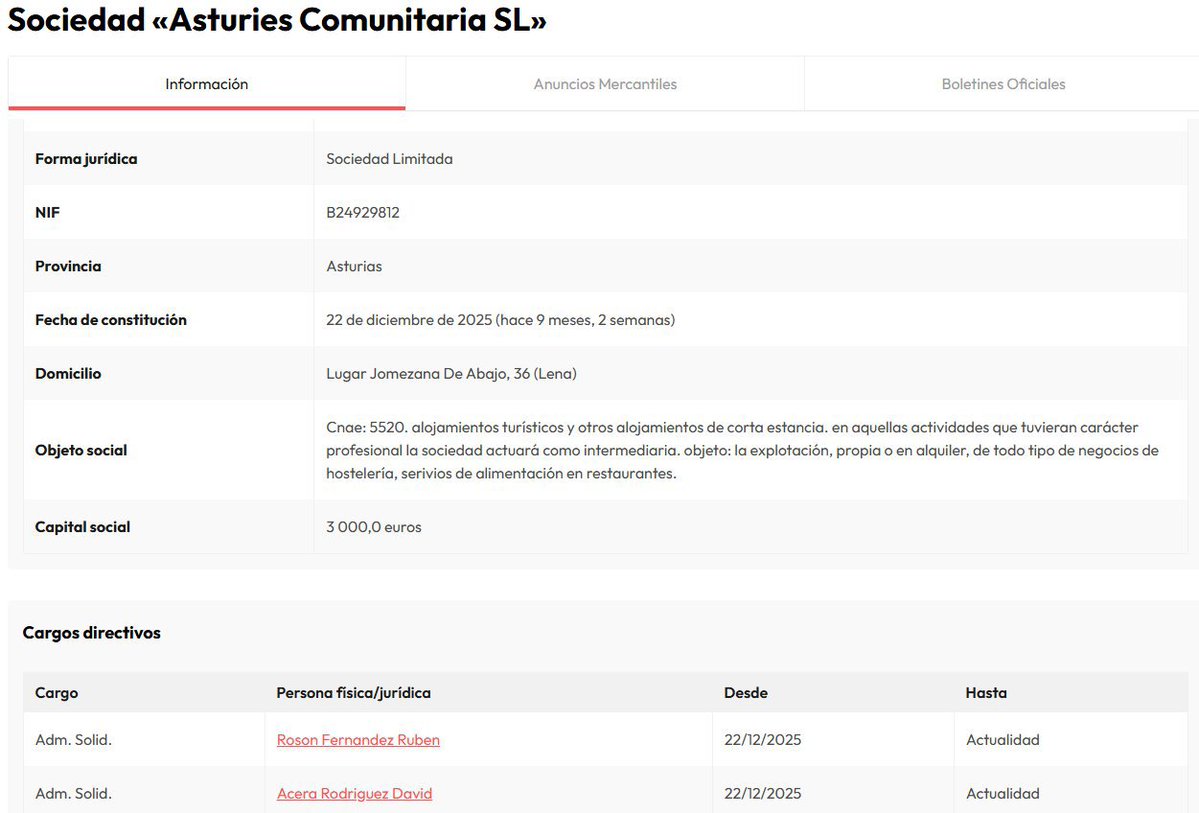Click the 'Objeto social' row label

point(81,450)
